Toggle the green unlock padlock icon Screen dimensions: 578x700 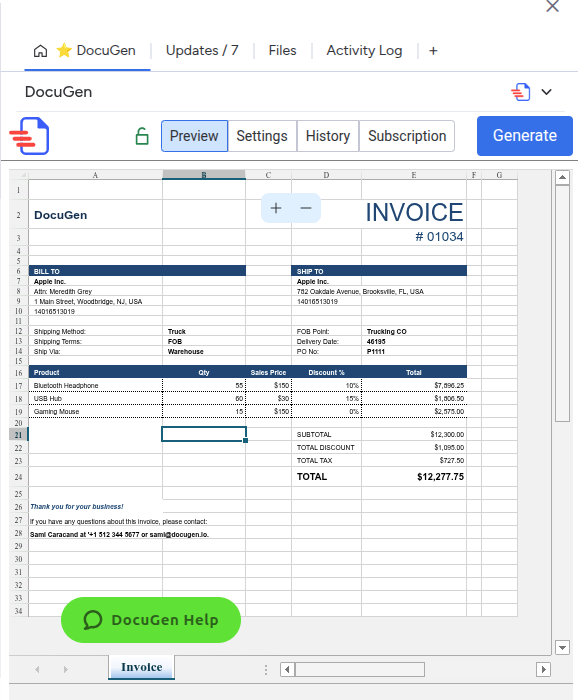click(142, 136)
